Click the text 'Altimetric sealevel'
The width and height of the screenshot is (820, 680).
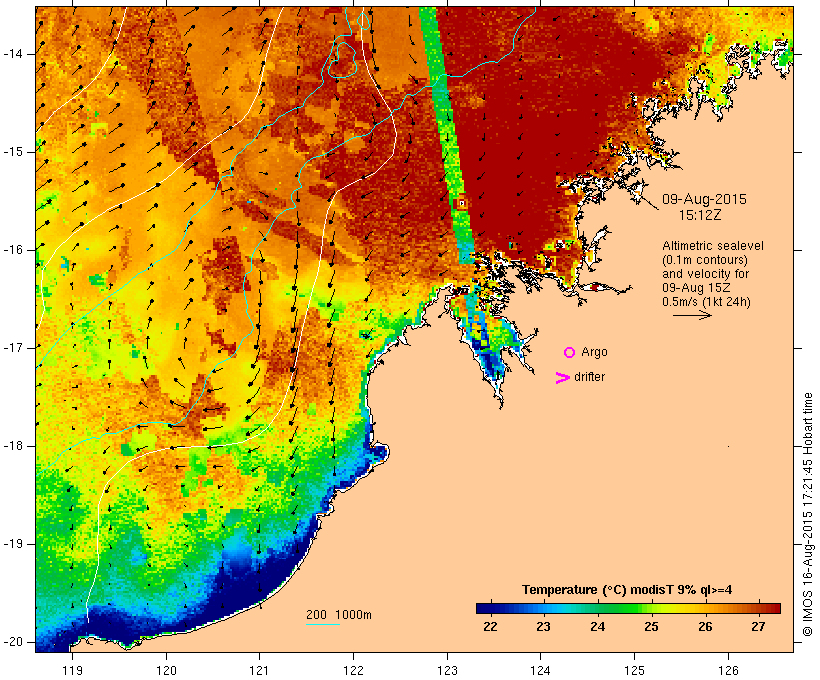pyautogui.click(x=713, y=246)
